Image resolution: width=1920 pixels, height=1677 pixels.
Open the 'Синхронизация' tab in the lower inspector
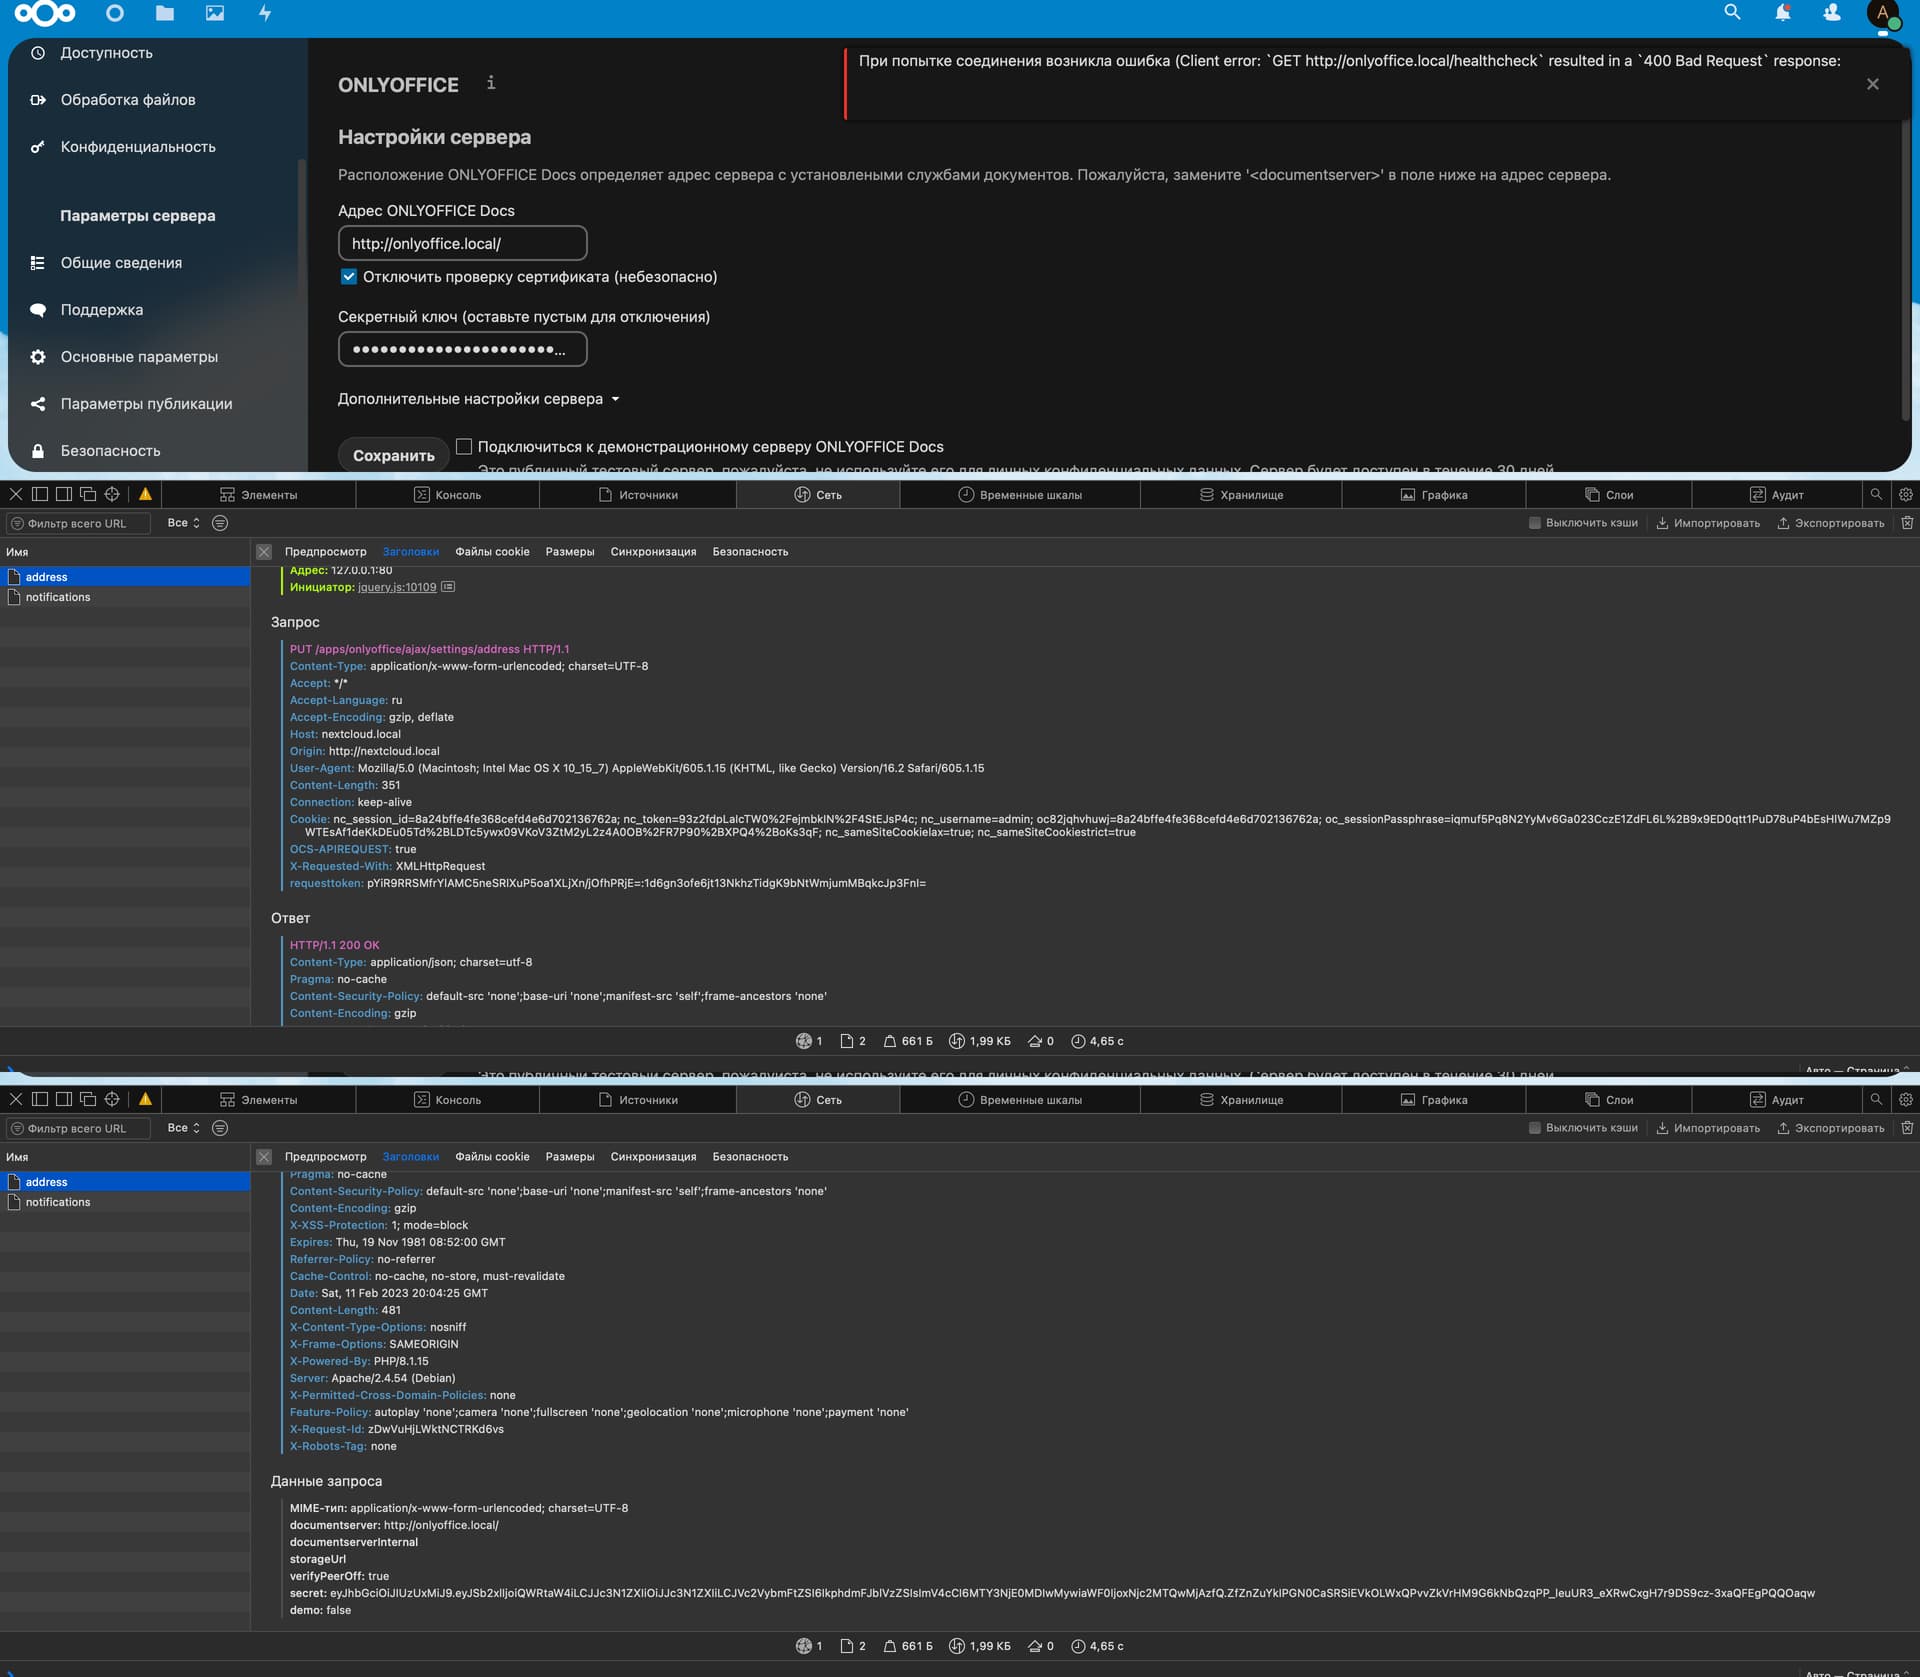(653, 1156)
